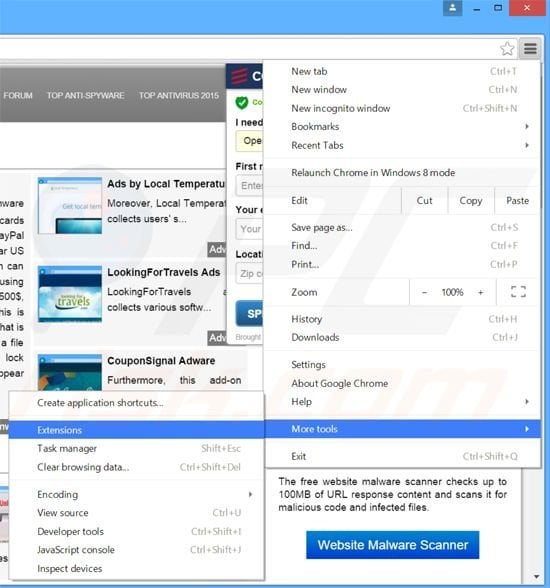Open Chrome Settings
550x588 pixels.
(x=402, y=364)
